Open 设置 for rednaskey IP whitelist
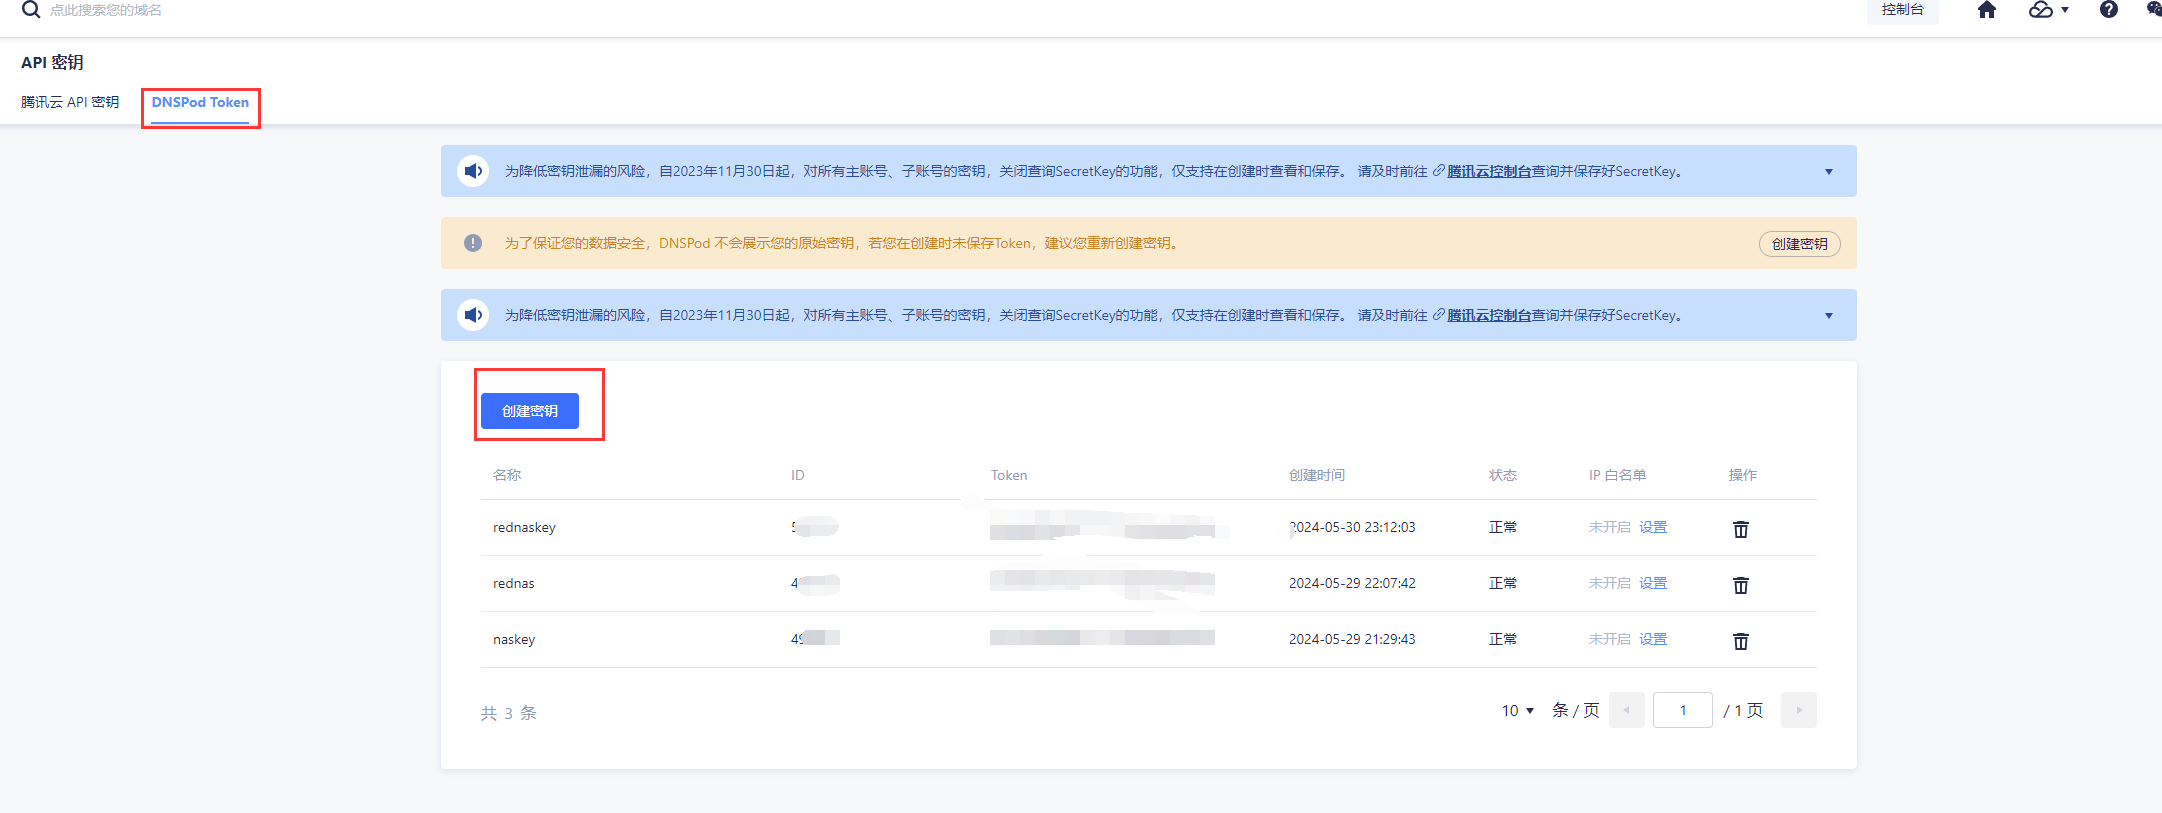 point(1652,527)
